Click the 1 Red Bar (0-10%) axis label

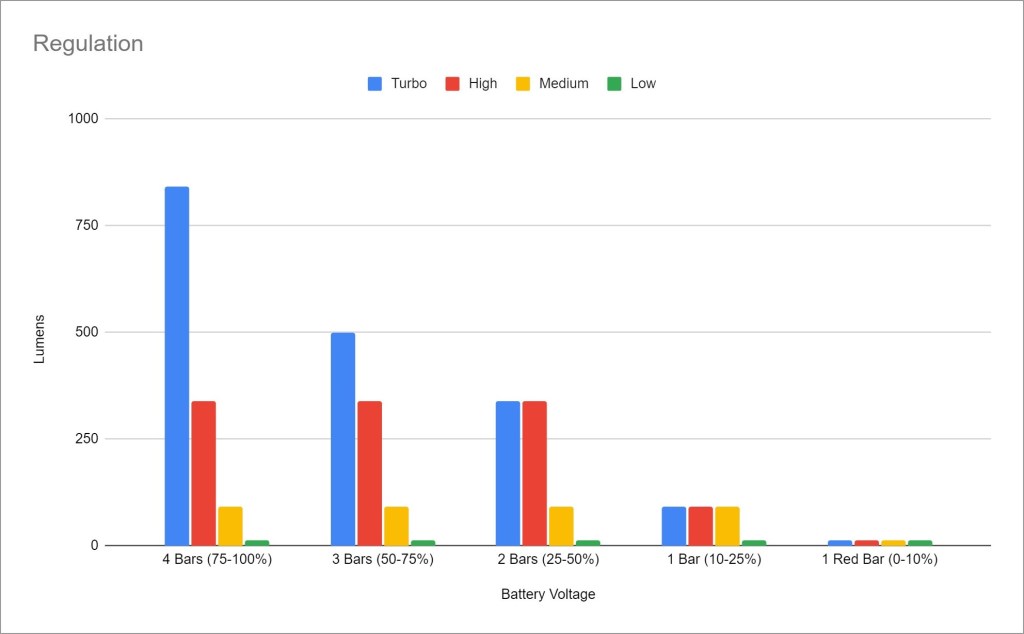pyautogui.click(x=880, y=560)
